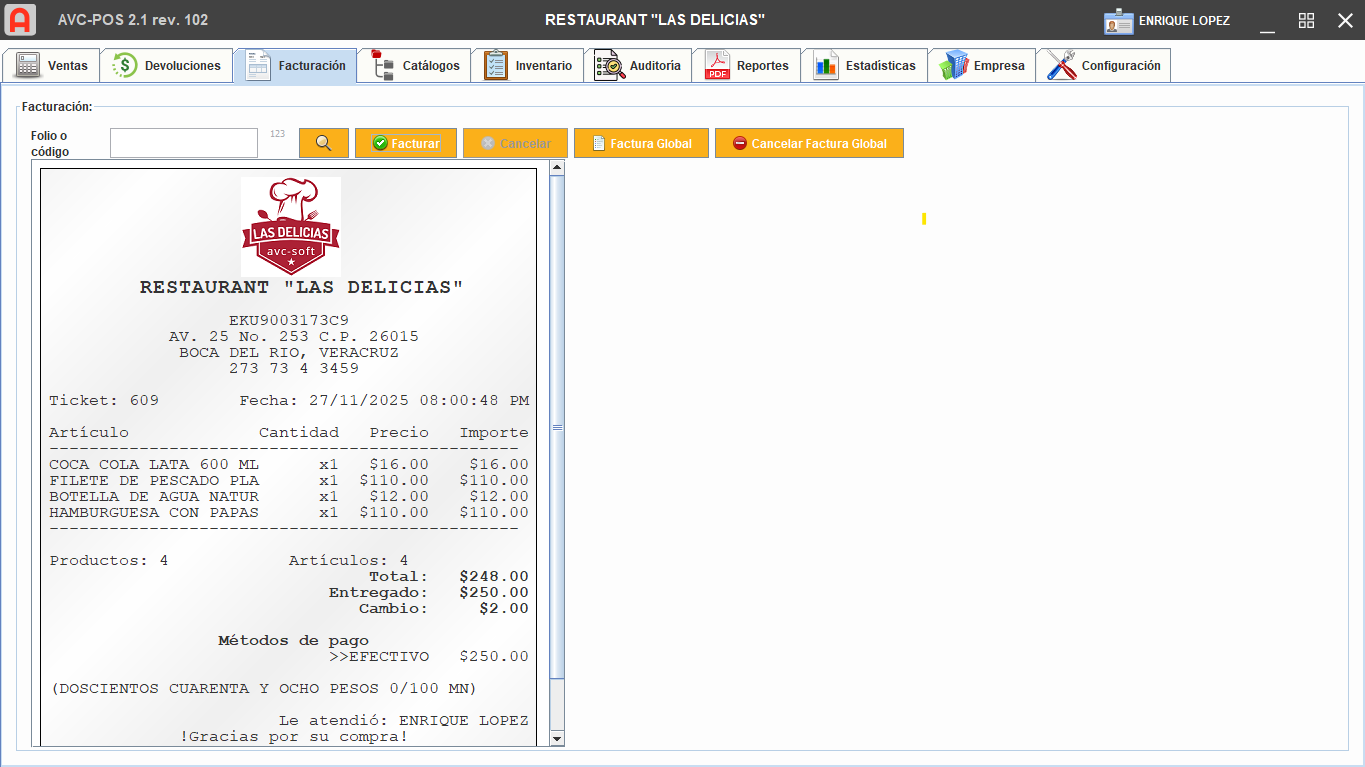Click the Reportes PDF icon
The image size is (1365, 767).
coord(718,66)
